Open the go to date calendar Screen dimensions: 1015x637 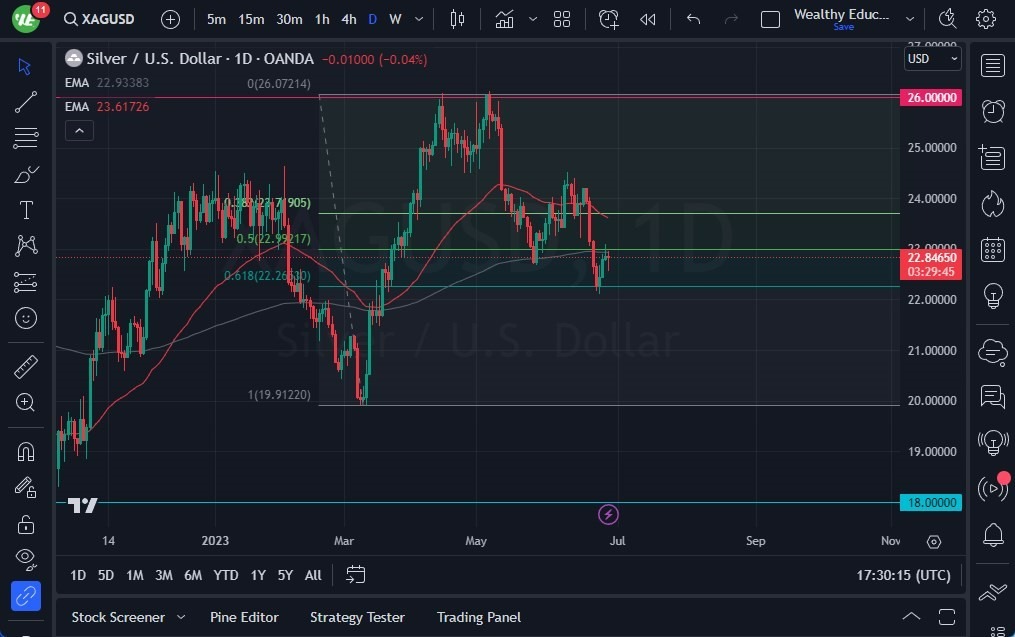355,575
